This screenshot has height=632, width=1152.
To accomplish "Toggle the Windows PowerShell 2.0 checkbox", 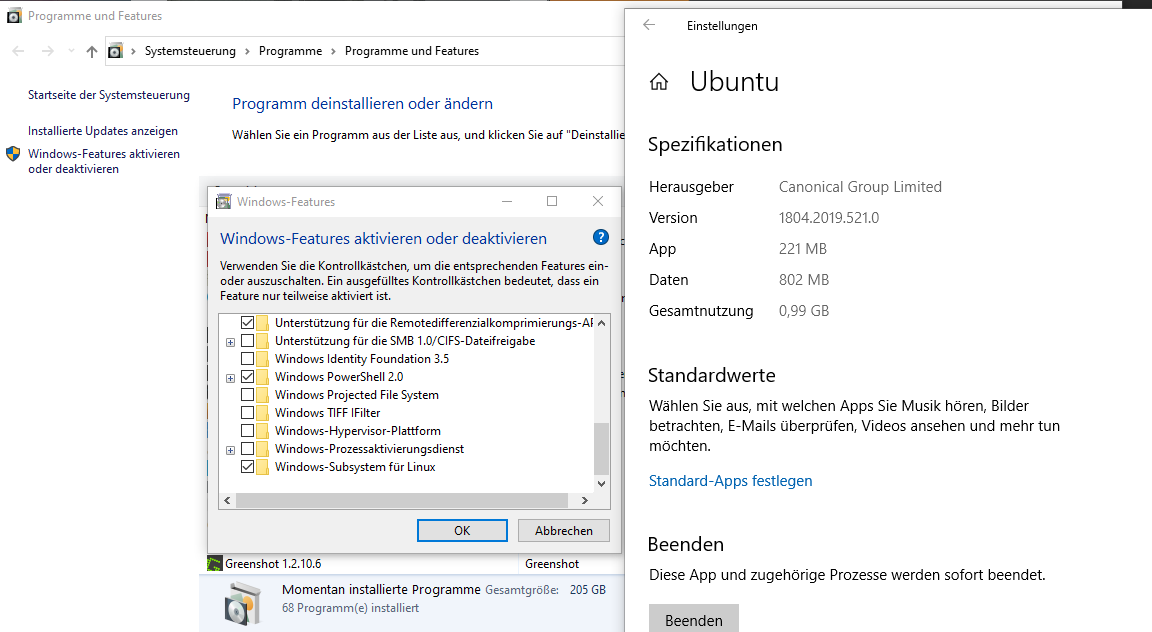I will [248, 377].
